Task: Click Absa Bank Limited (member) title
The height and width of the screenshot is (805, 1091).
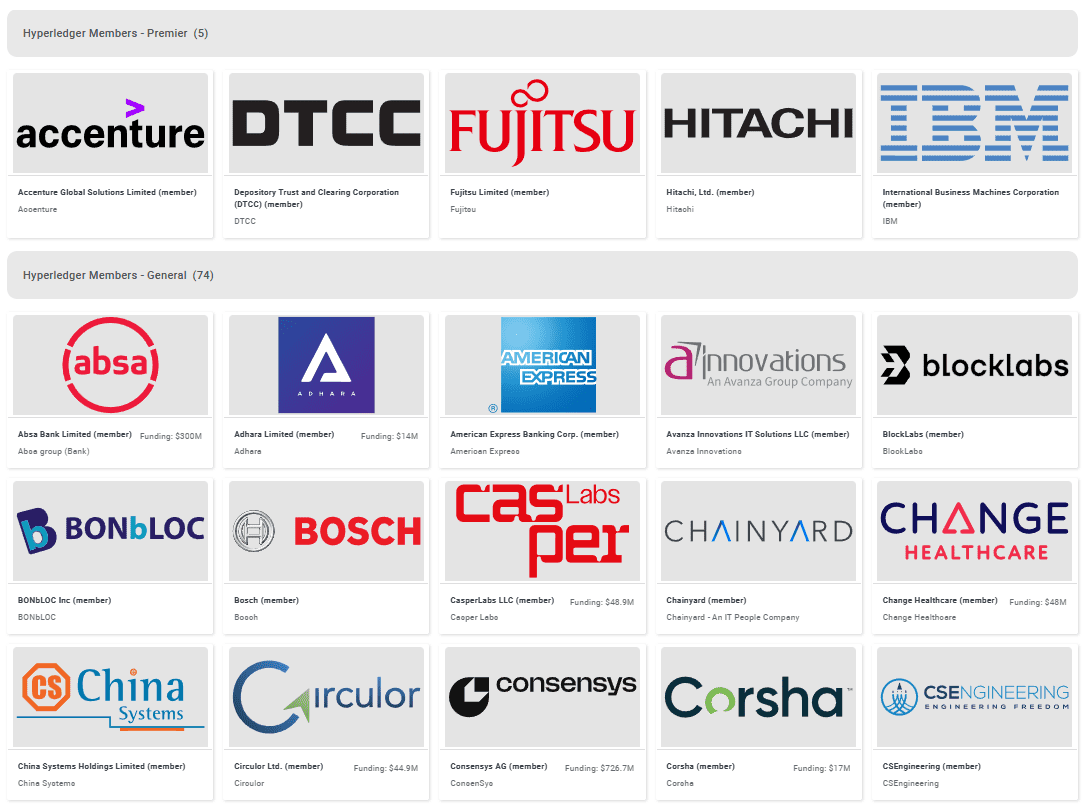Action: 74,434
